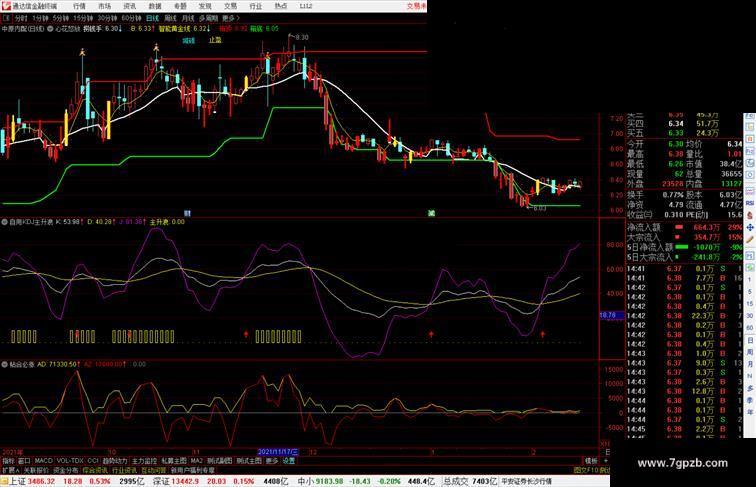Click the 14:45 trade tick row
This screenshot has height=487, width=756.
684,429
